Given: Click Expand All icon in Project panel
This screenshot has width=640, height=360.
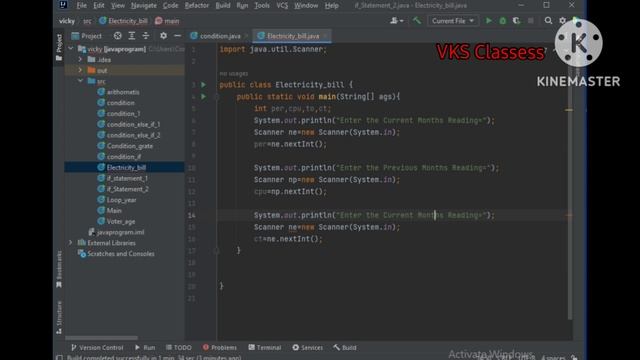Looking at the screenshot, I should point(131,36).
